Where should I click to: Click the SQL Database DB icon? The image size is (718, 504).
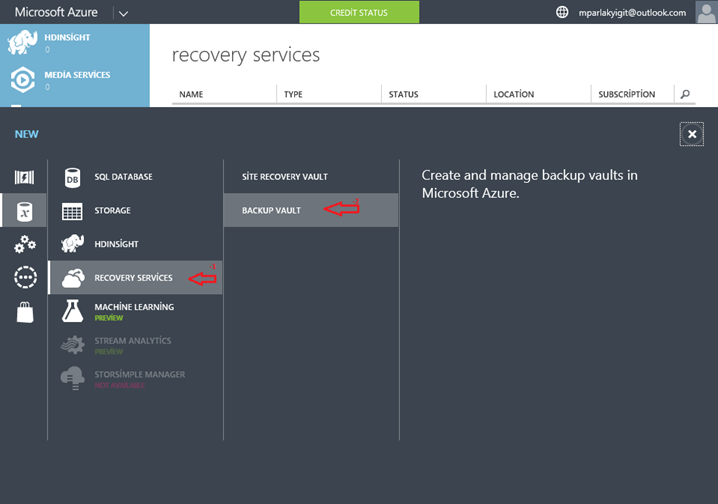click(72, 178)
